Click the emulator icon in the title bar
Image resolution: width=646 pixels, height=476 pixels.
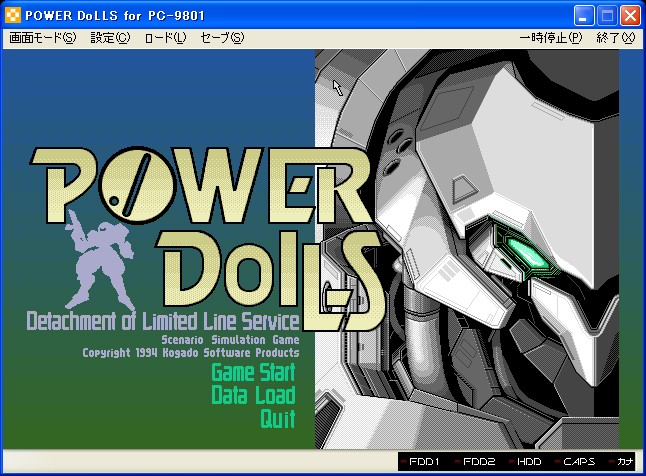tap(13, 15)
